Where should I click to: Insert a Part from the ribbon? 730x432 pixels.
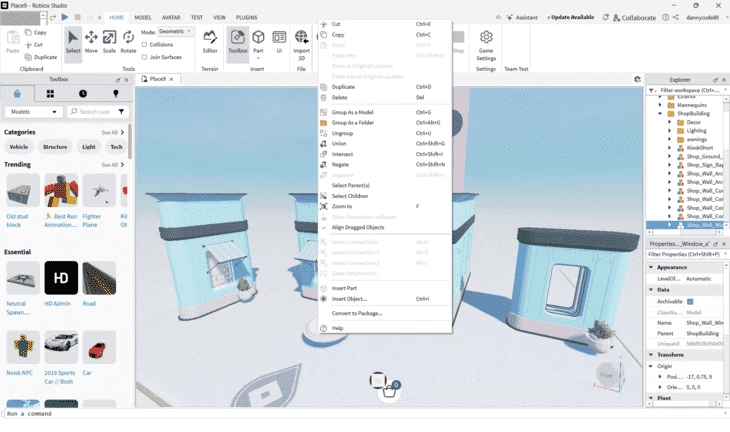(258, 41)
